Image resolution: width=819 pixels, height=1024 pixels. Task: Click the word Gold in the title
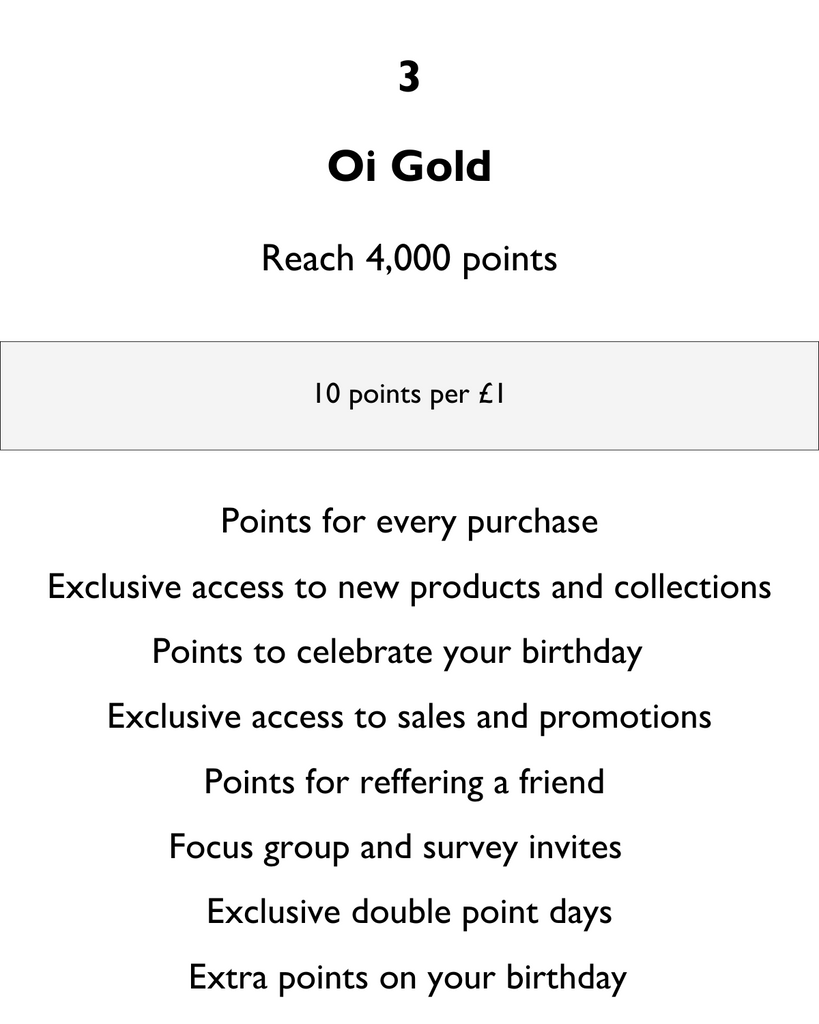[x=441, y=166]
